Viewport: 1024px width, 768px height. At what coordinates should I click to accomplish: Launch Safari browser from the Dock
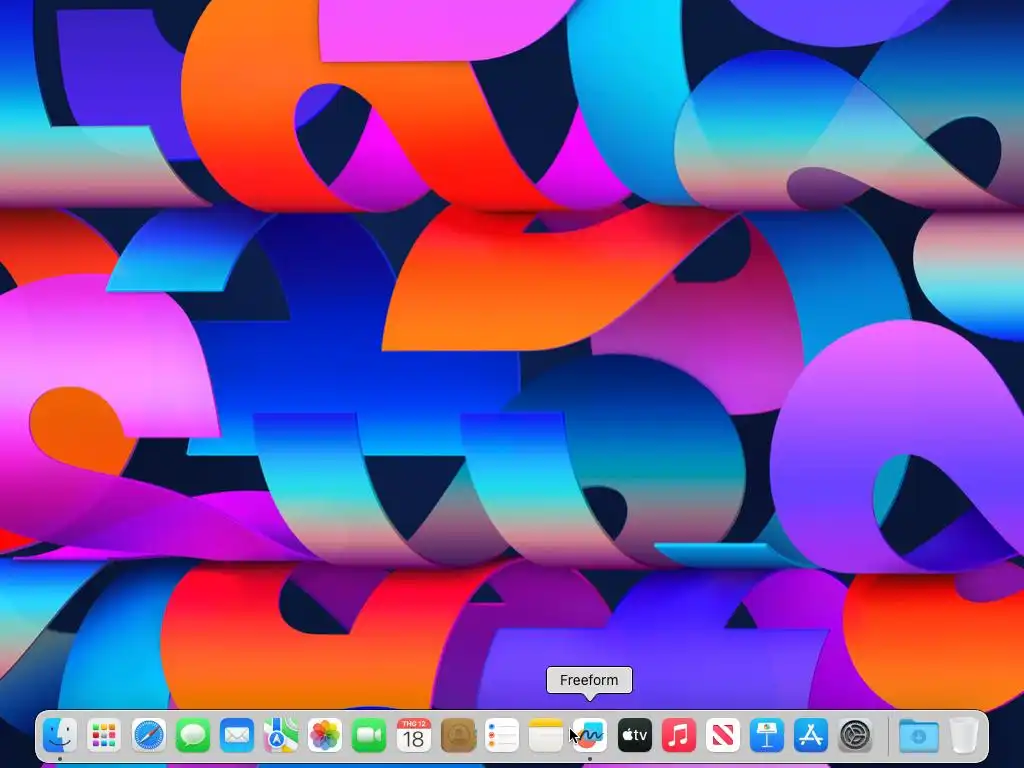point(148,735)
